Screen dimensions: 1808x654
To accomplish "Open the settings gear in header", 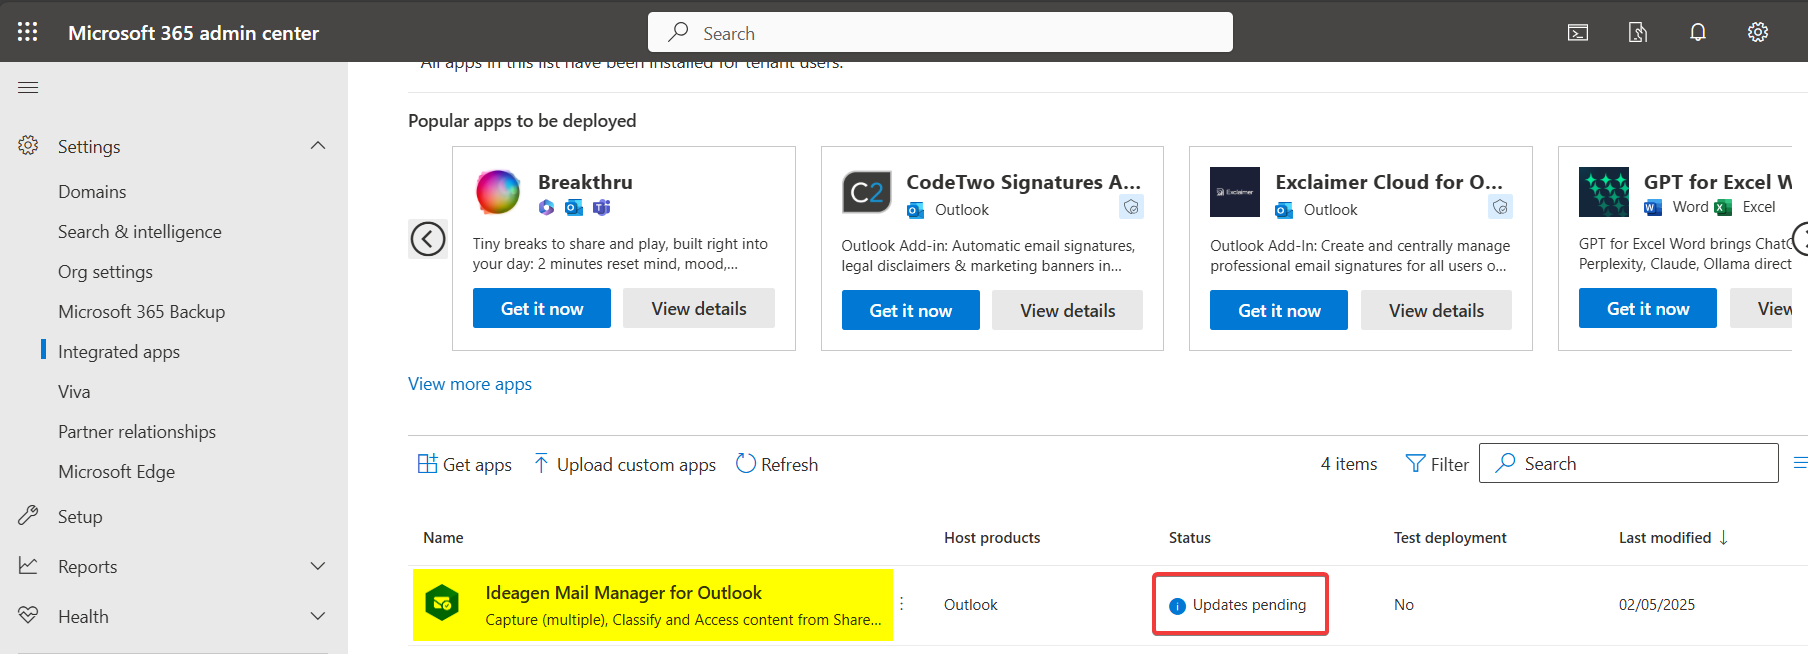I will pyautogui.click(x=1758, y=33).
